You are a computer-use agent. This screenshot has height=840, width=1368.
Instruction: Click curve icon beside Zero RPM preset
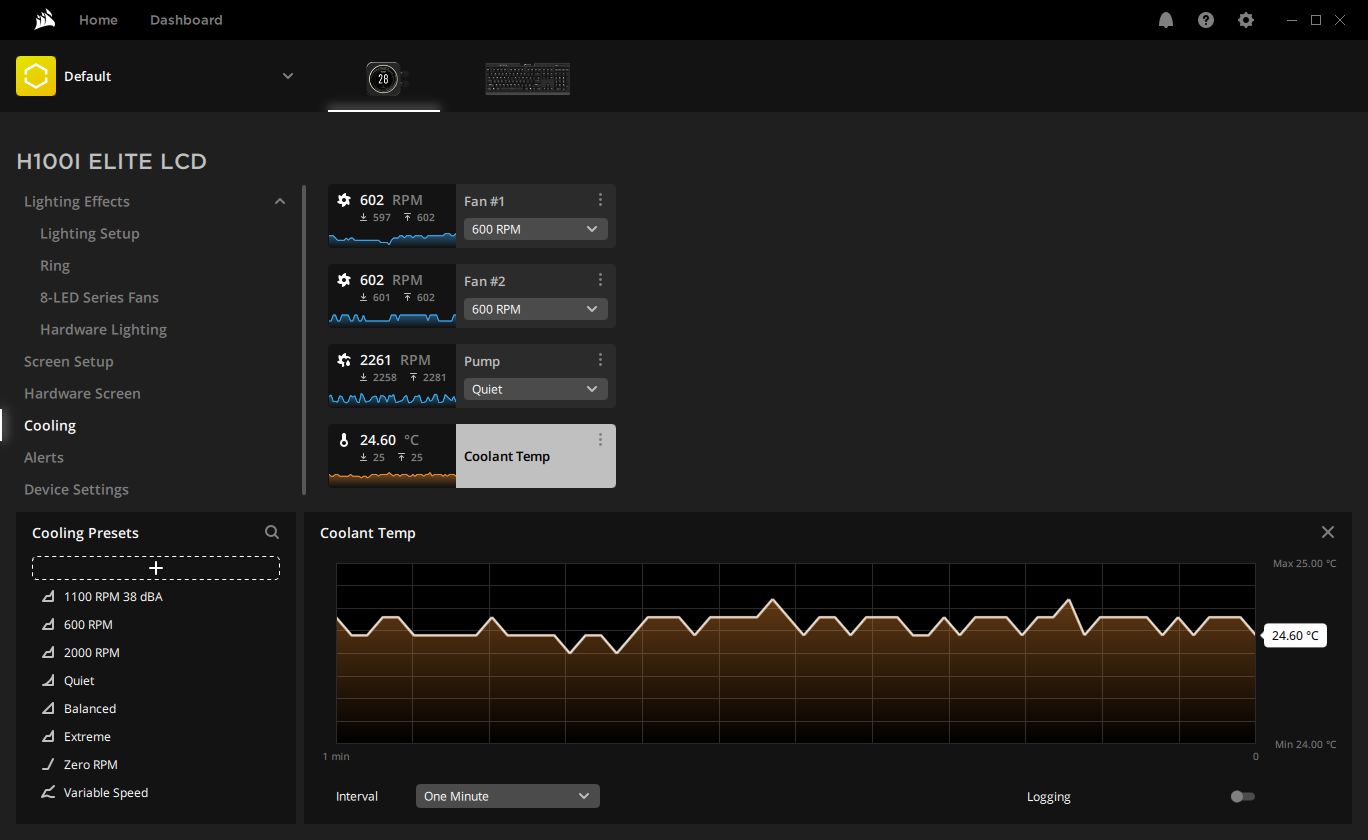pos(48,764)
